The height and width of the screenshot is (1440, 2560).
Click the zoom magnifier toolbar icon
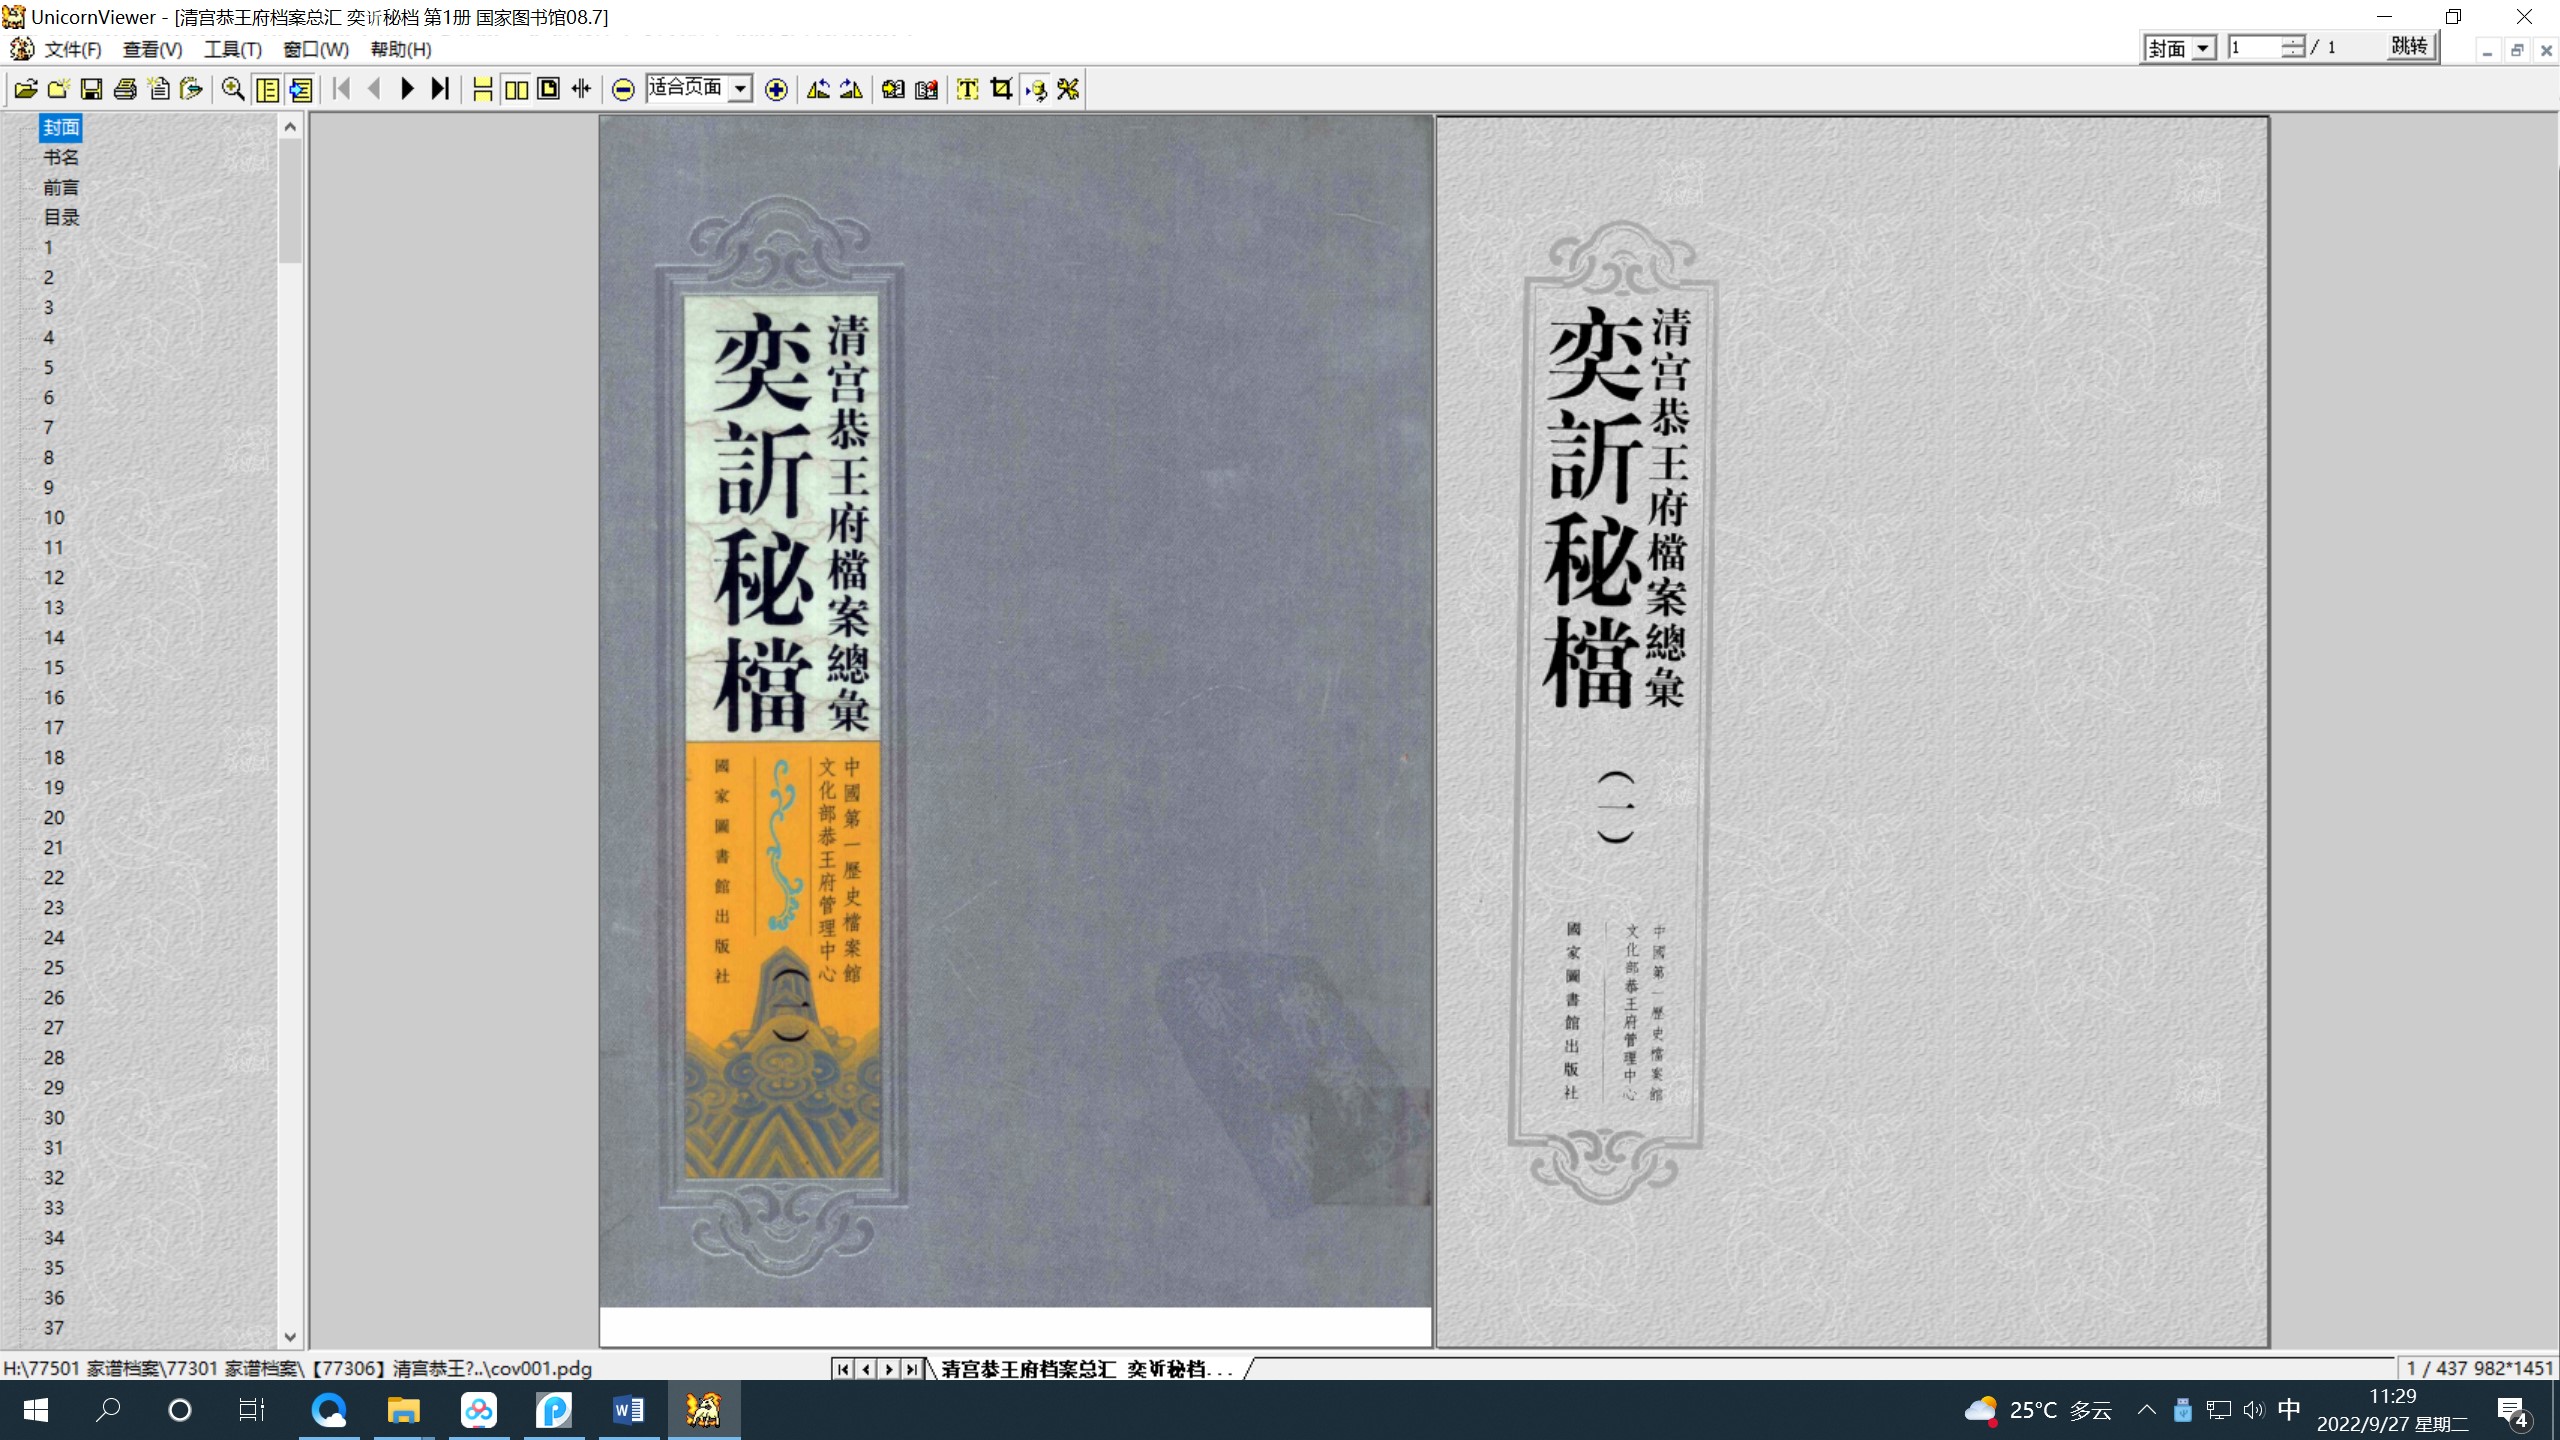click(233, 89)
